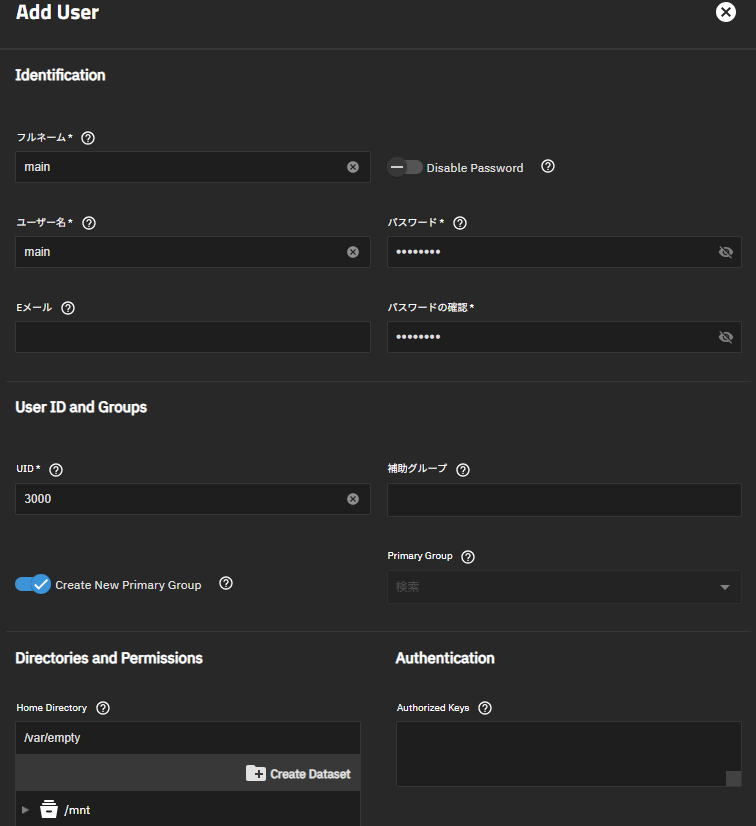The height and width of the screenshot is (826, 756).
Task: Show password in パスワード field
Action: [x=726, y=252]
